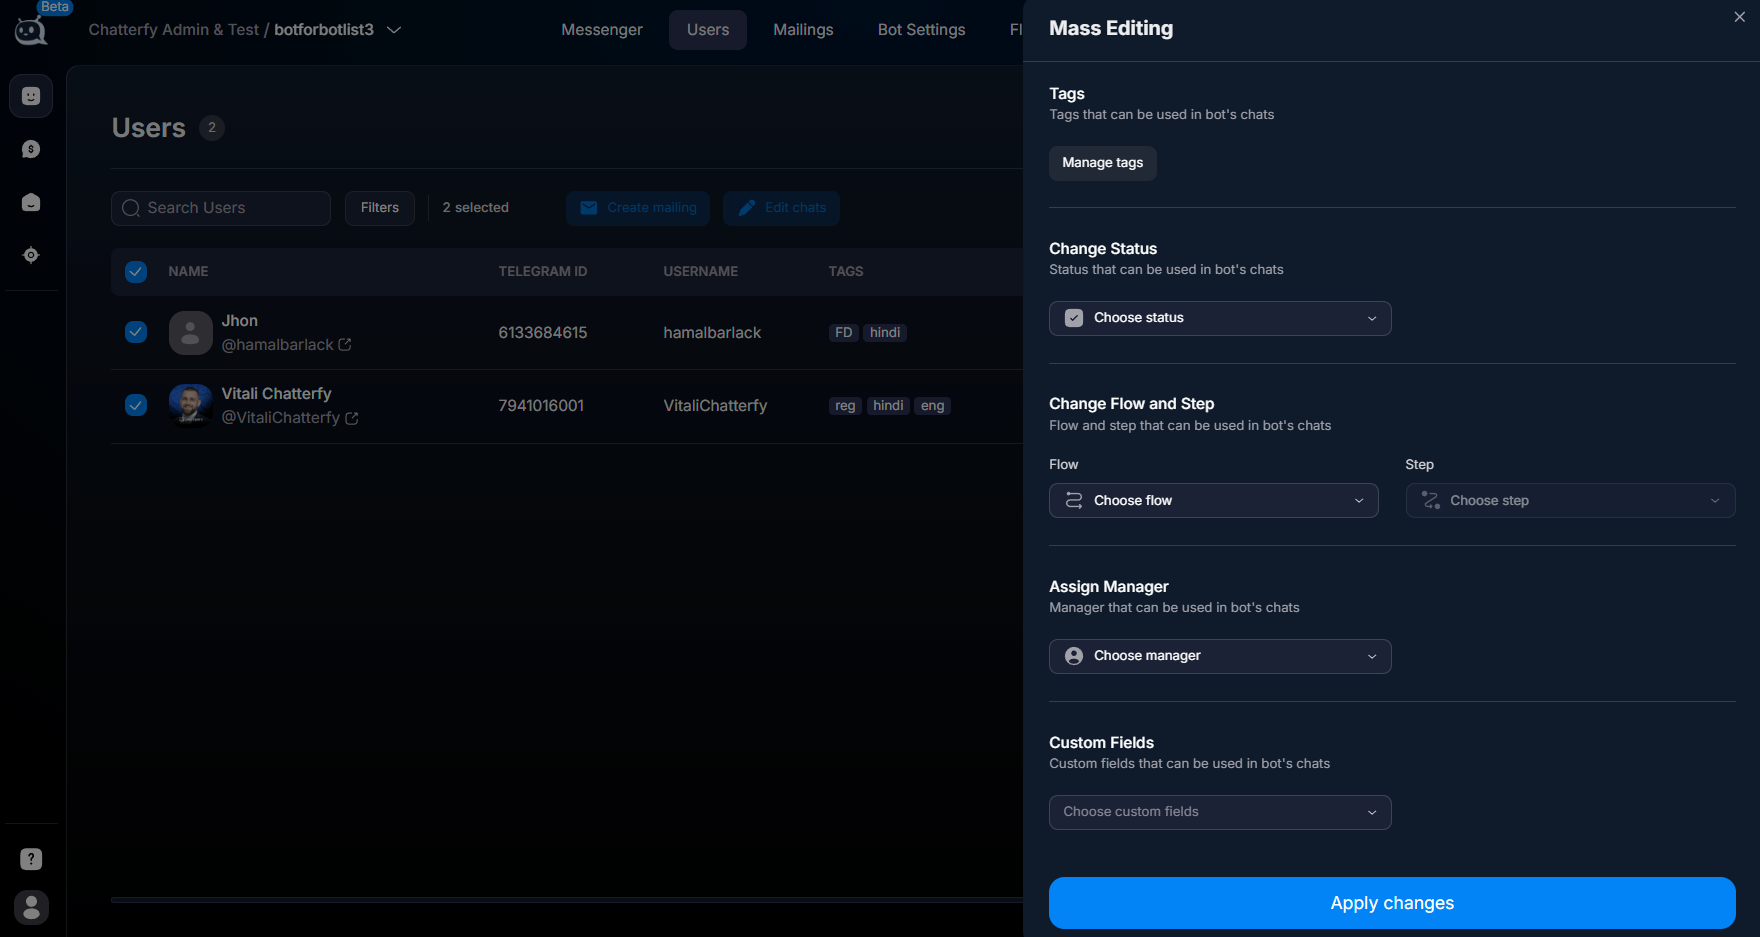Click the Manage tags button
1760x937 pixels.
[1102, 163]
